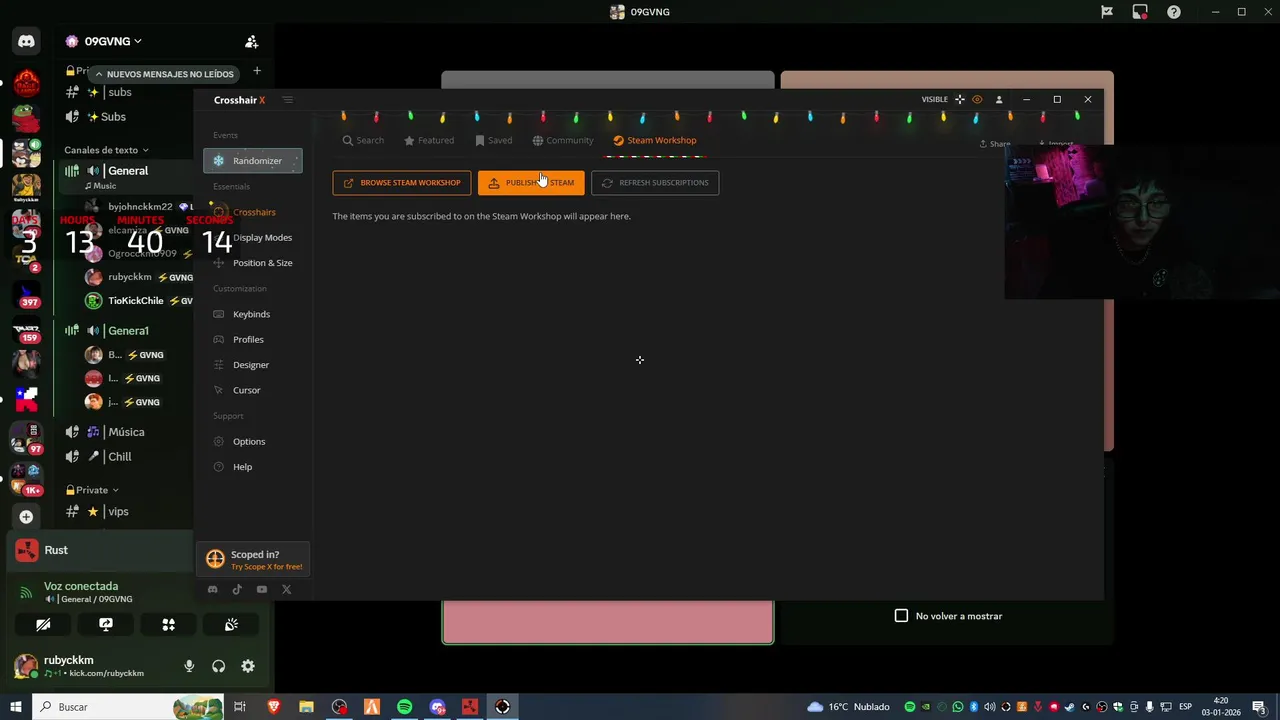The image size is (1280, 720).
Task: Click the Share button in Crosshair X
Action: pyautogui.click(x=995, y=144)
